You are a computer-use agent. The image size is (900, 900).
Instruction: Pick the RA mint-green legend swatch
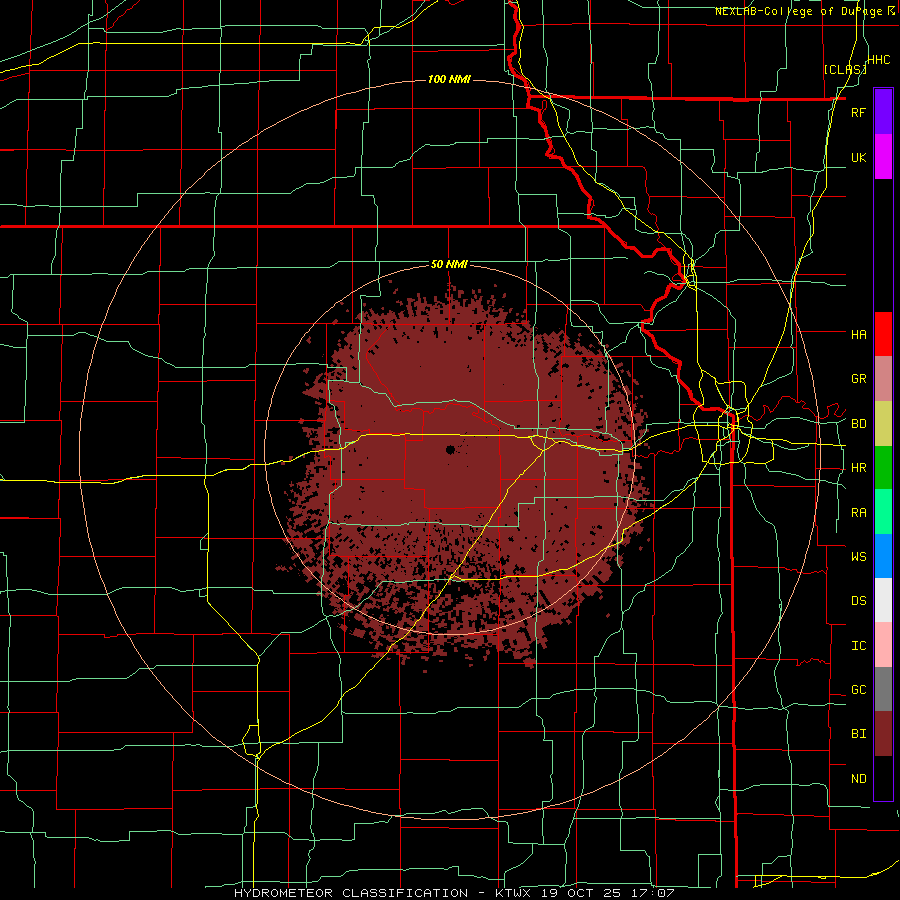(x=883, y=512)
